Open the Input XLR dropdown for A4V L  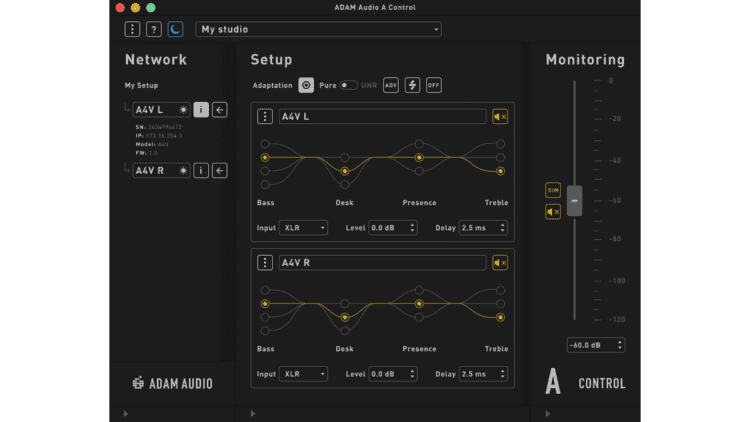(x=303, y=228)
